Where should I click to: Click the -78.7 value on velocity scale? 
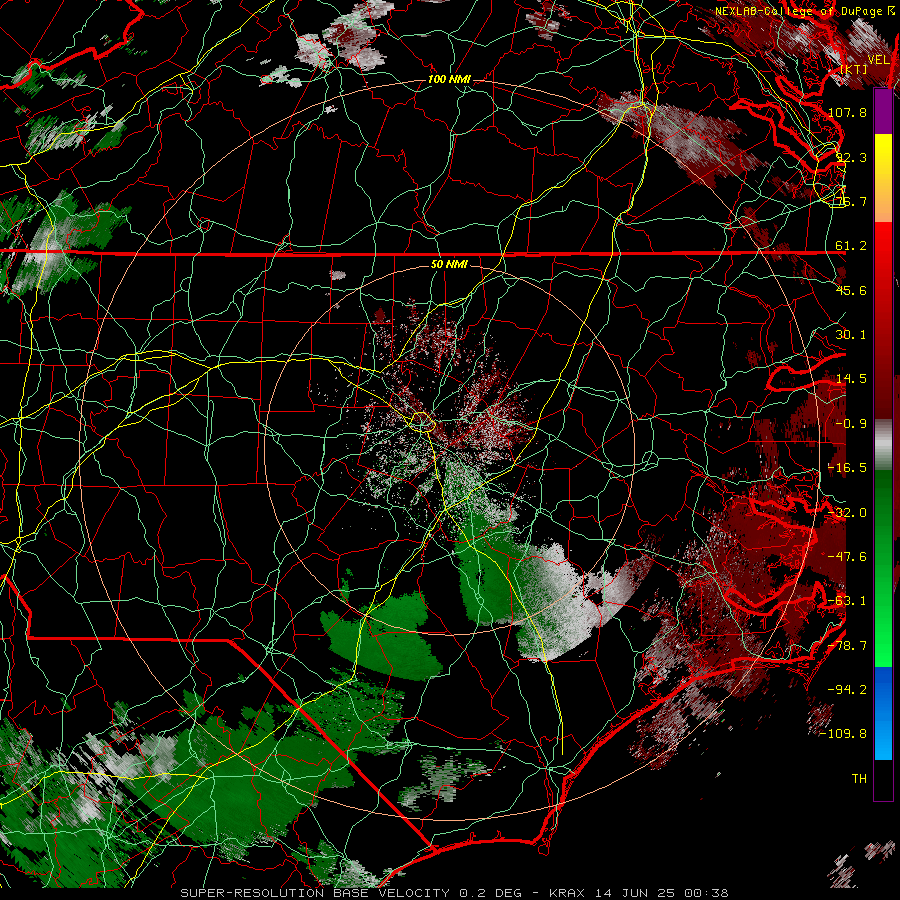coord(847,646)
